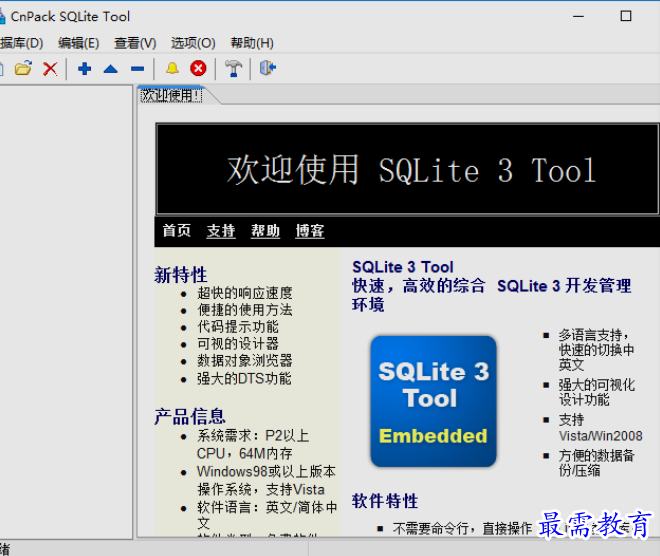Click the text 支持 Vista/Win2008
This screenshot has height=556, width=660.
point(601,428)
